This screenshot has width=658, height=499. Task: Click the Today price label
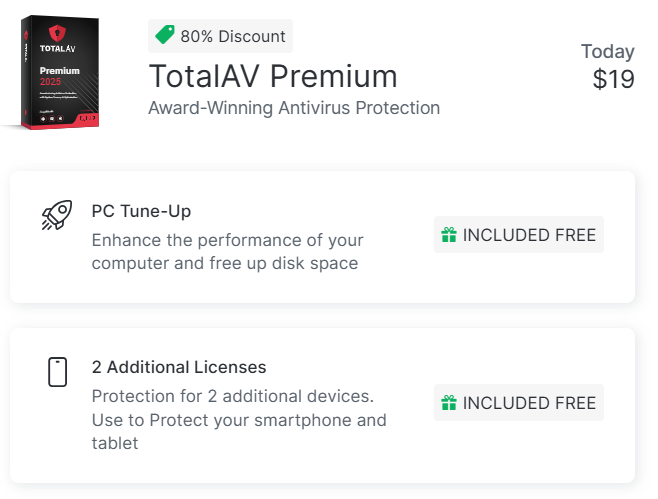[607, 51]
